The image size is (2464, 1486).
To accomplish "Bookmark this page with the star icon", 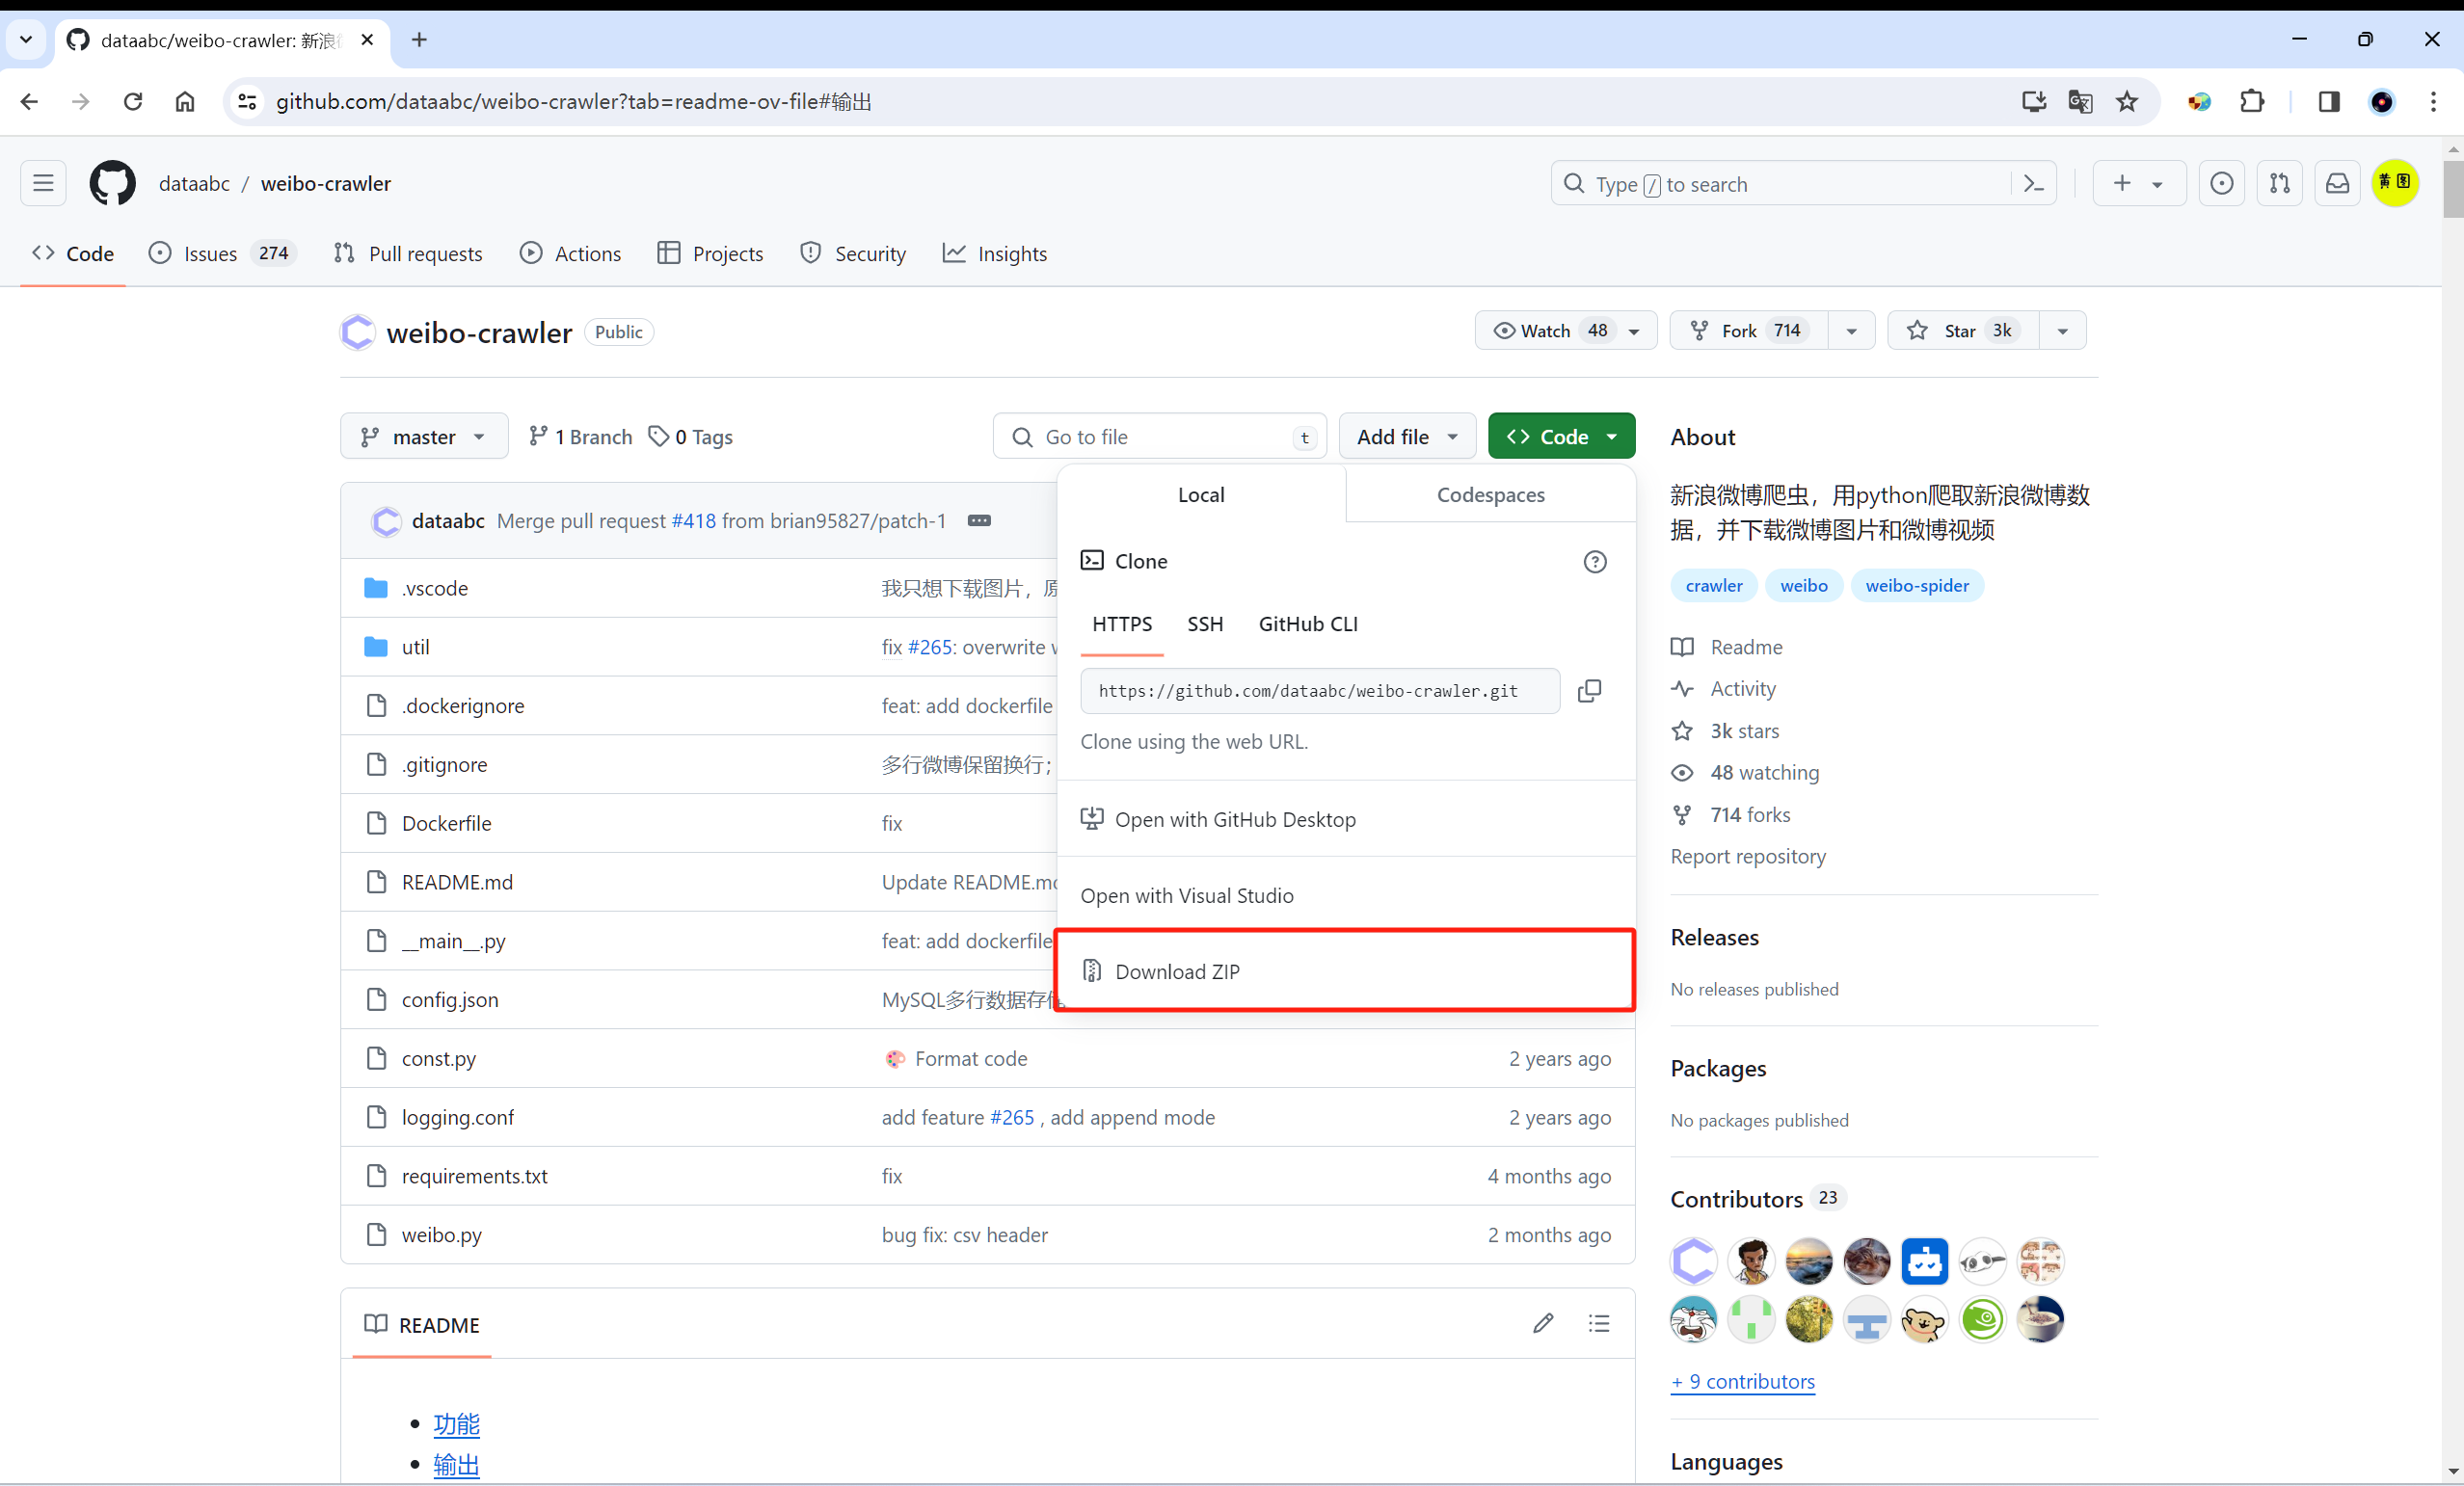I will pos(2127,102).
